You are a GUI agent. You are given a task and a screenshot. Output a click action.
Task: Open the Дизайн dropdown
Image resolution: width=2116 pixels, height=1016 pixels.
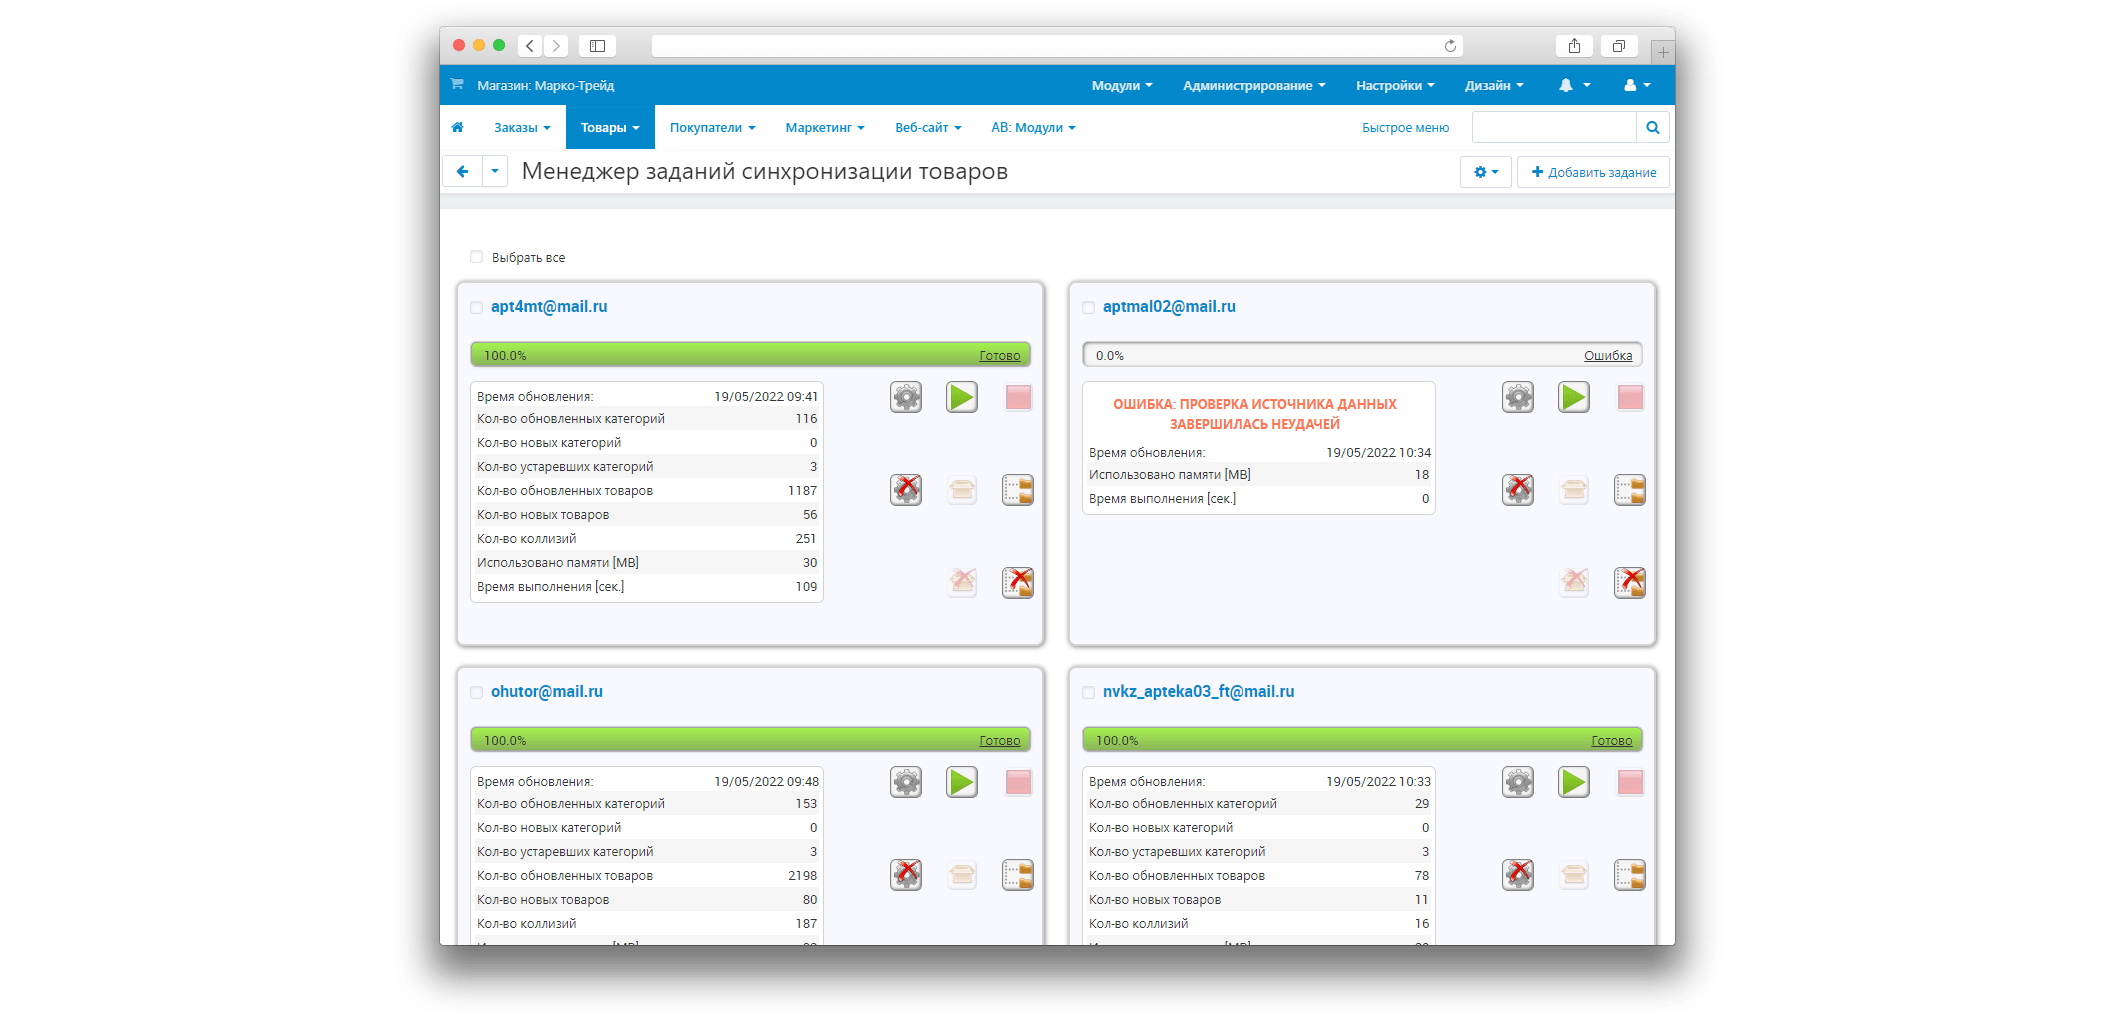tap(1494, 85)
